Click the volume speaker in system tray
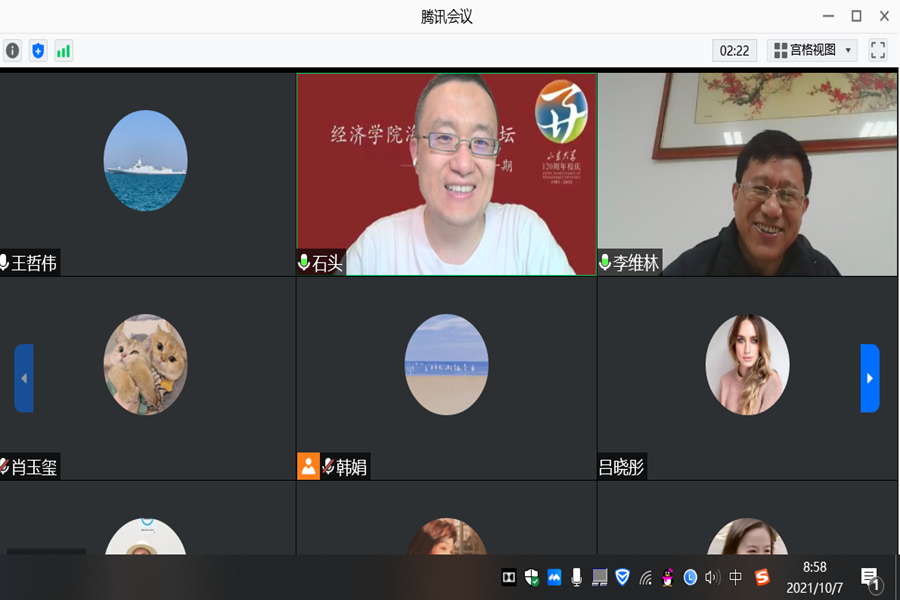The image size is (900, 600). coord(712,577)
